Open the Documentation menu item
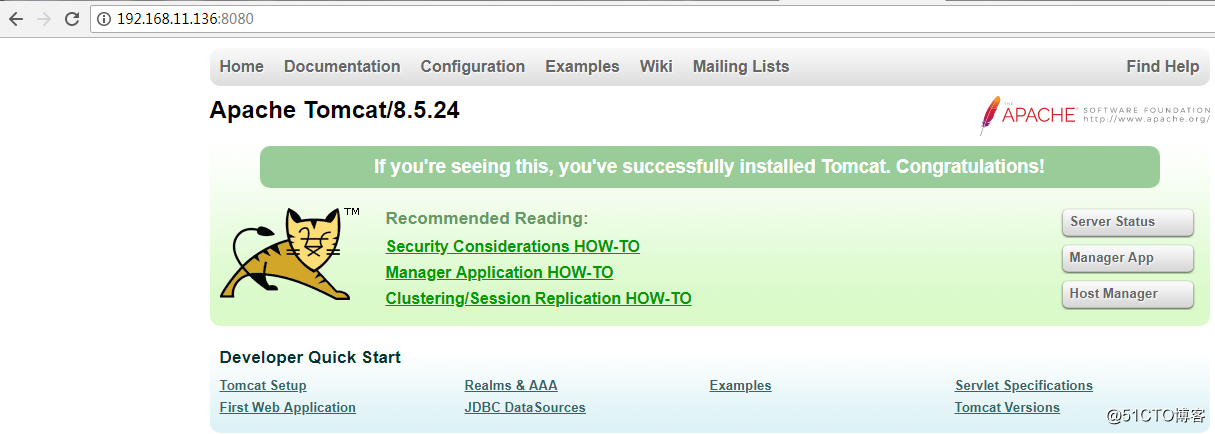This screenshot has height=434, width=1215. (x=342, y=67)
